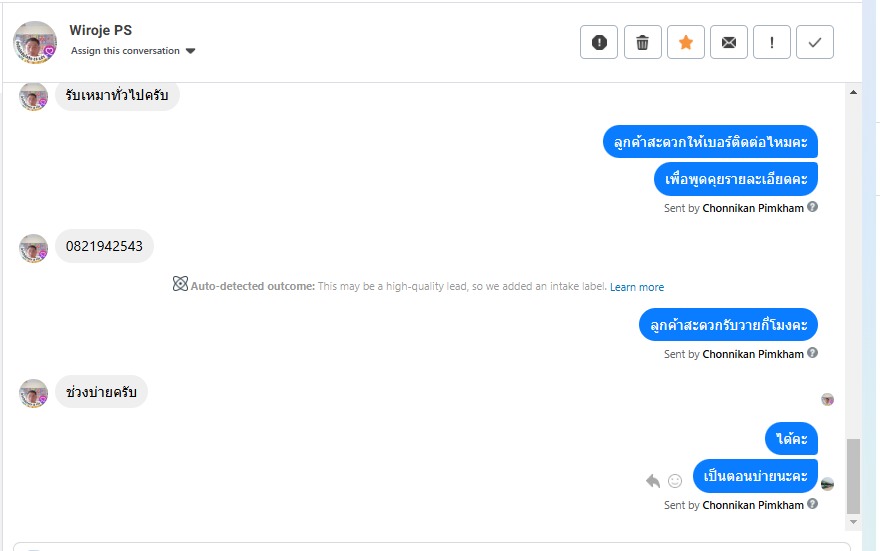This screenshot has width=880, height=551.
Task: Click sender avatar next to ช่วงบ่ายครับ message
Action: 34,393
